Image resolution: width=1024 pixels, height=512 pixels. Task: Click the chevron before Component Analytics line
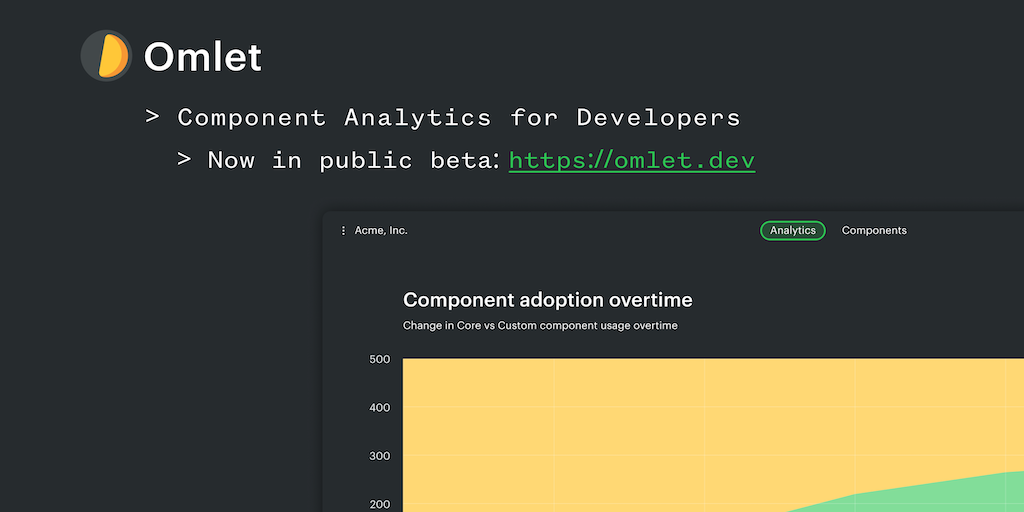pyautogui.click(x=152, y=117)
